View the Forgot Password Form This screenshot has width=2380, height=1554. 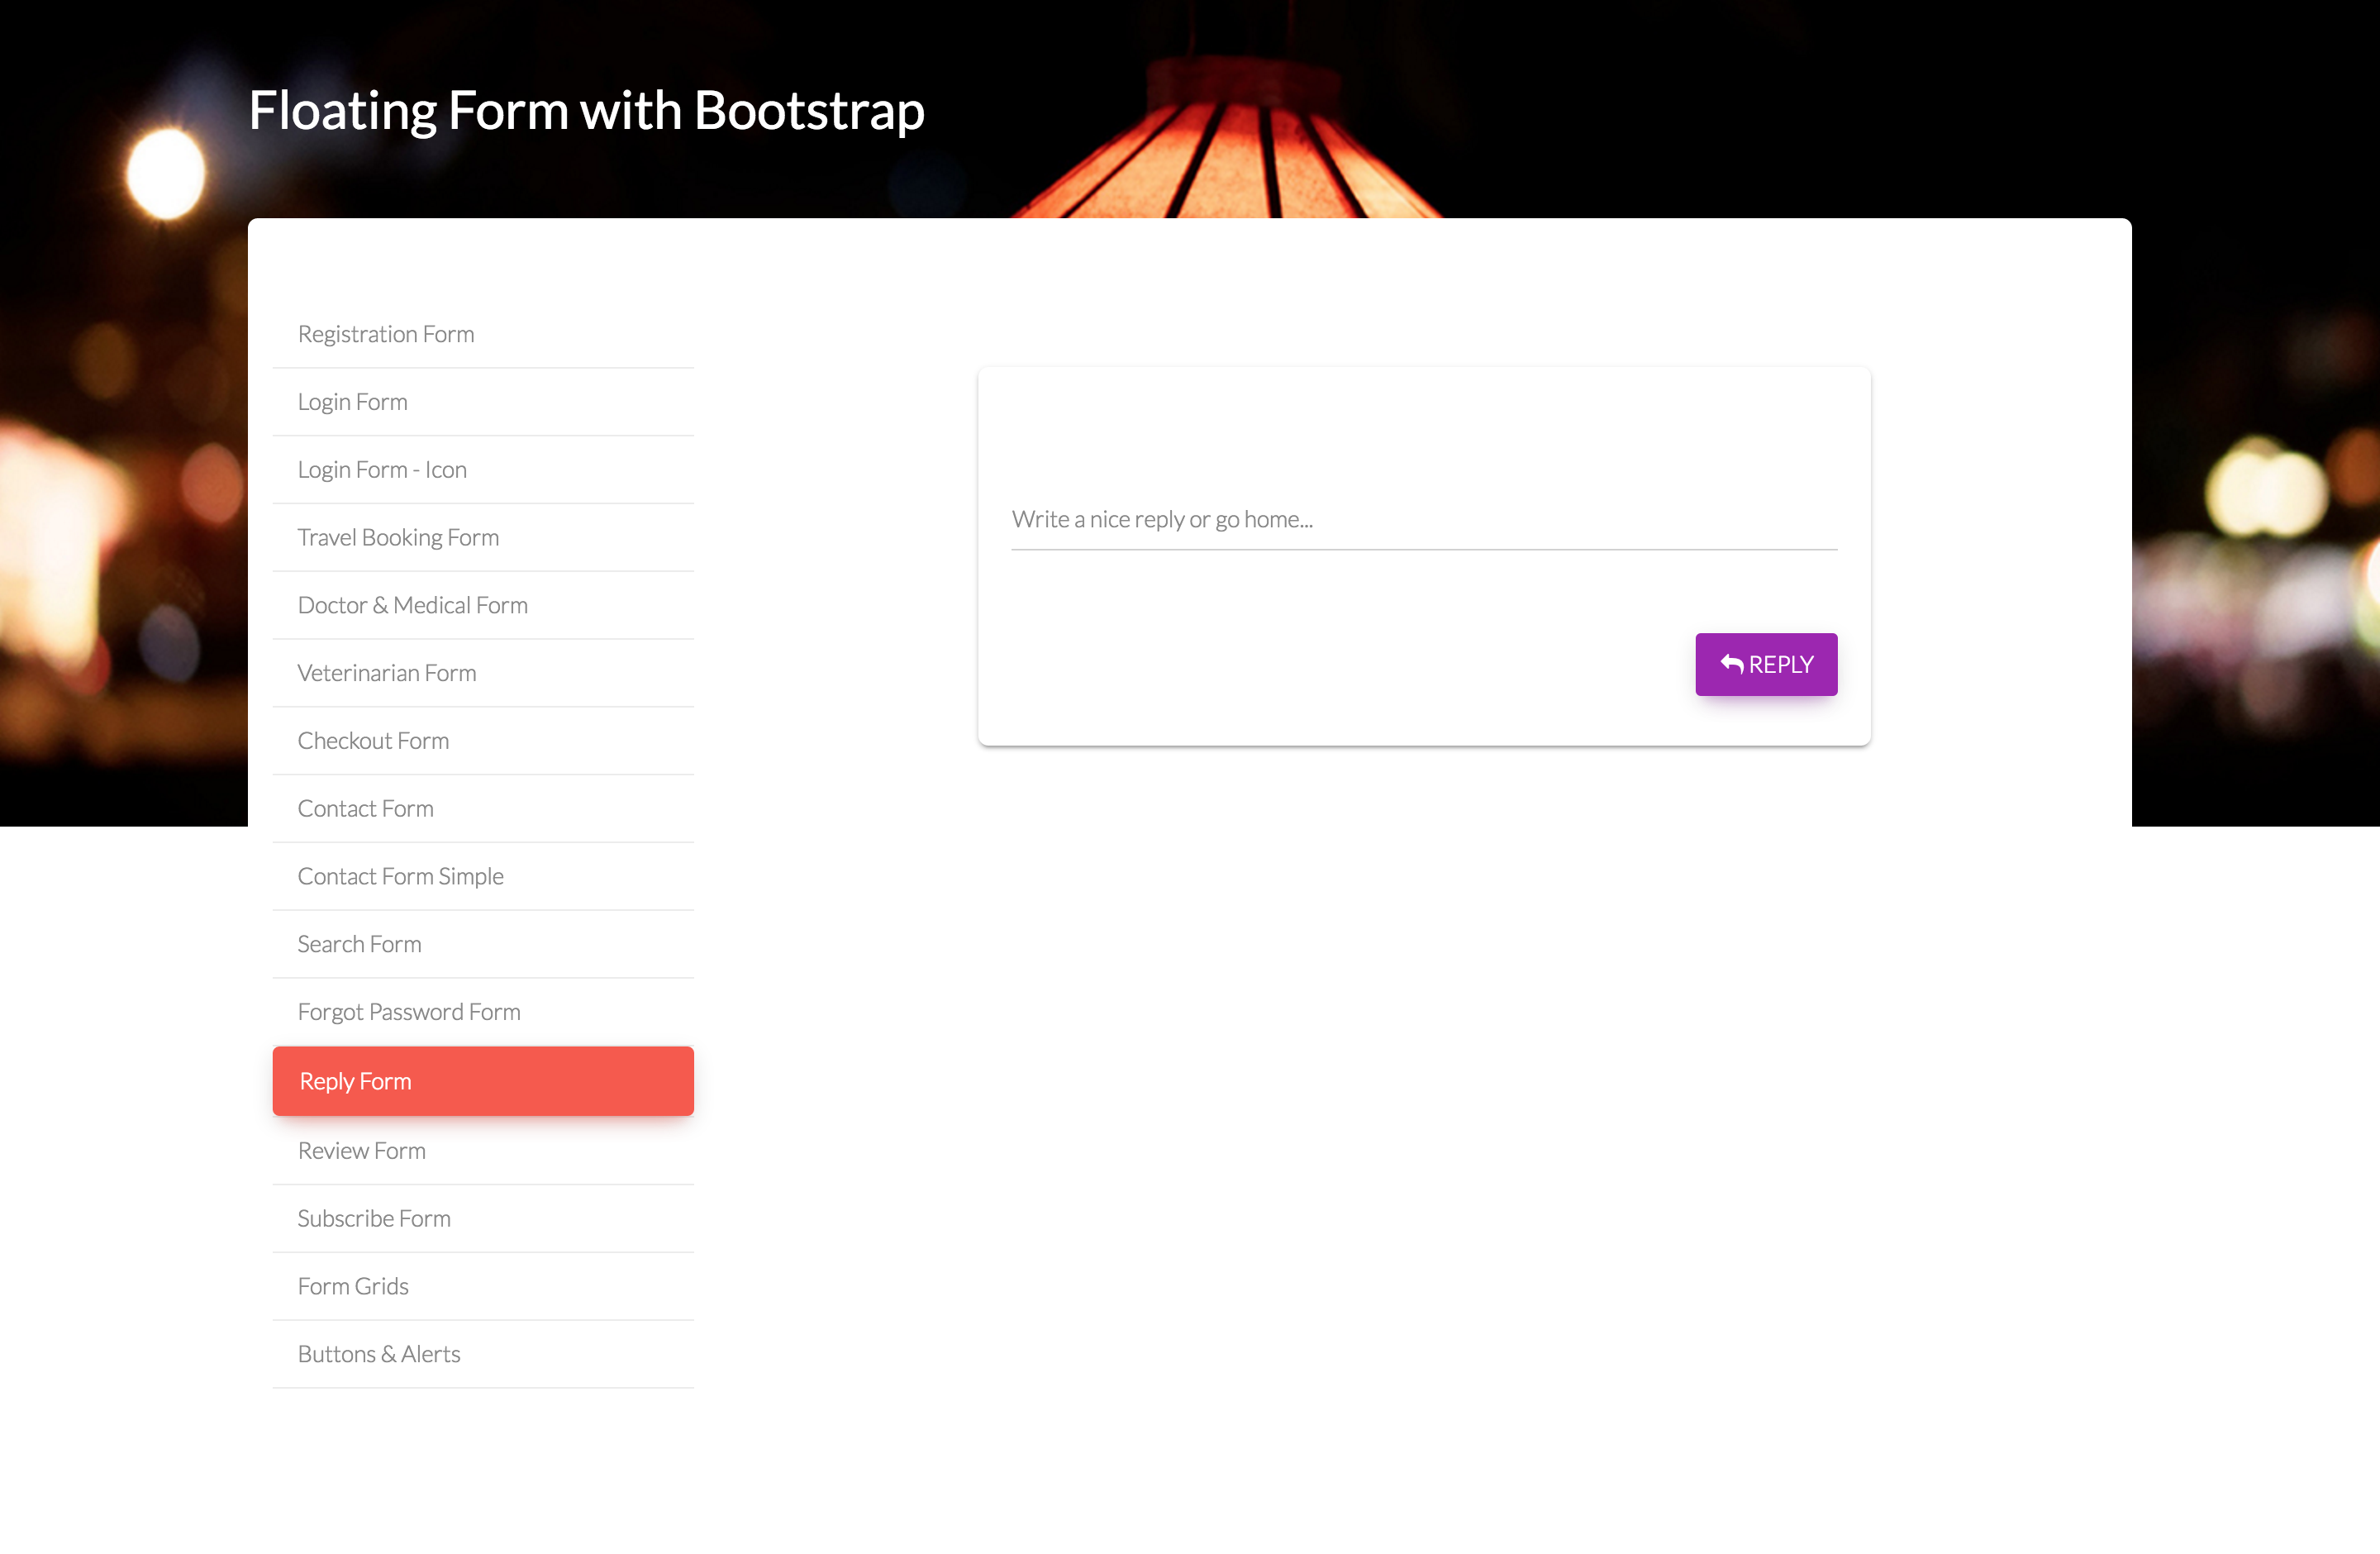tap(409, 1012)
